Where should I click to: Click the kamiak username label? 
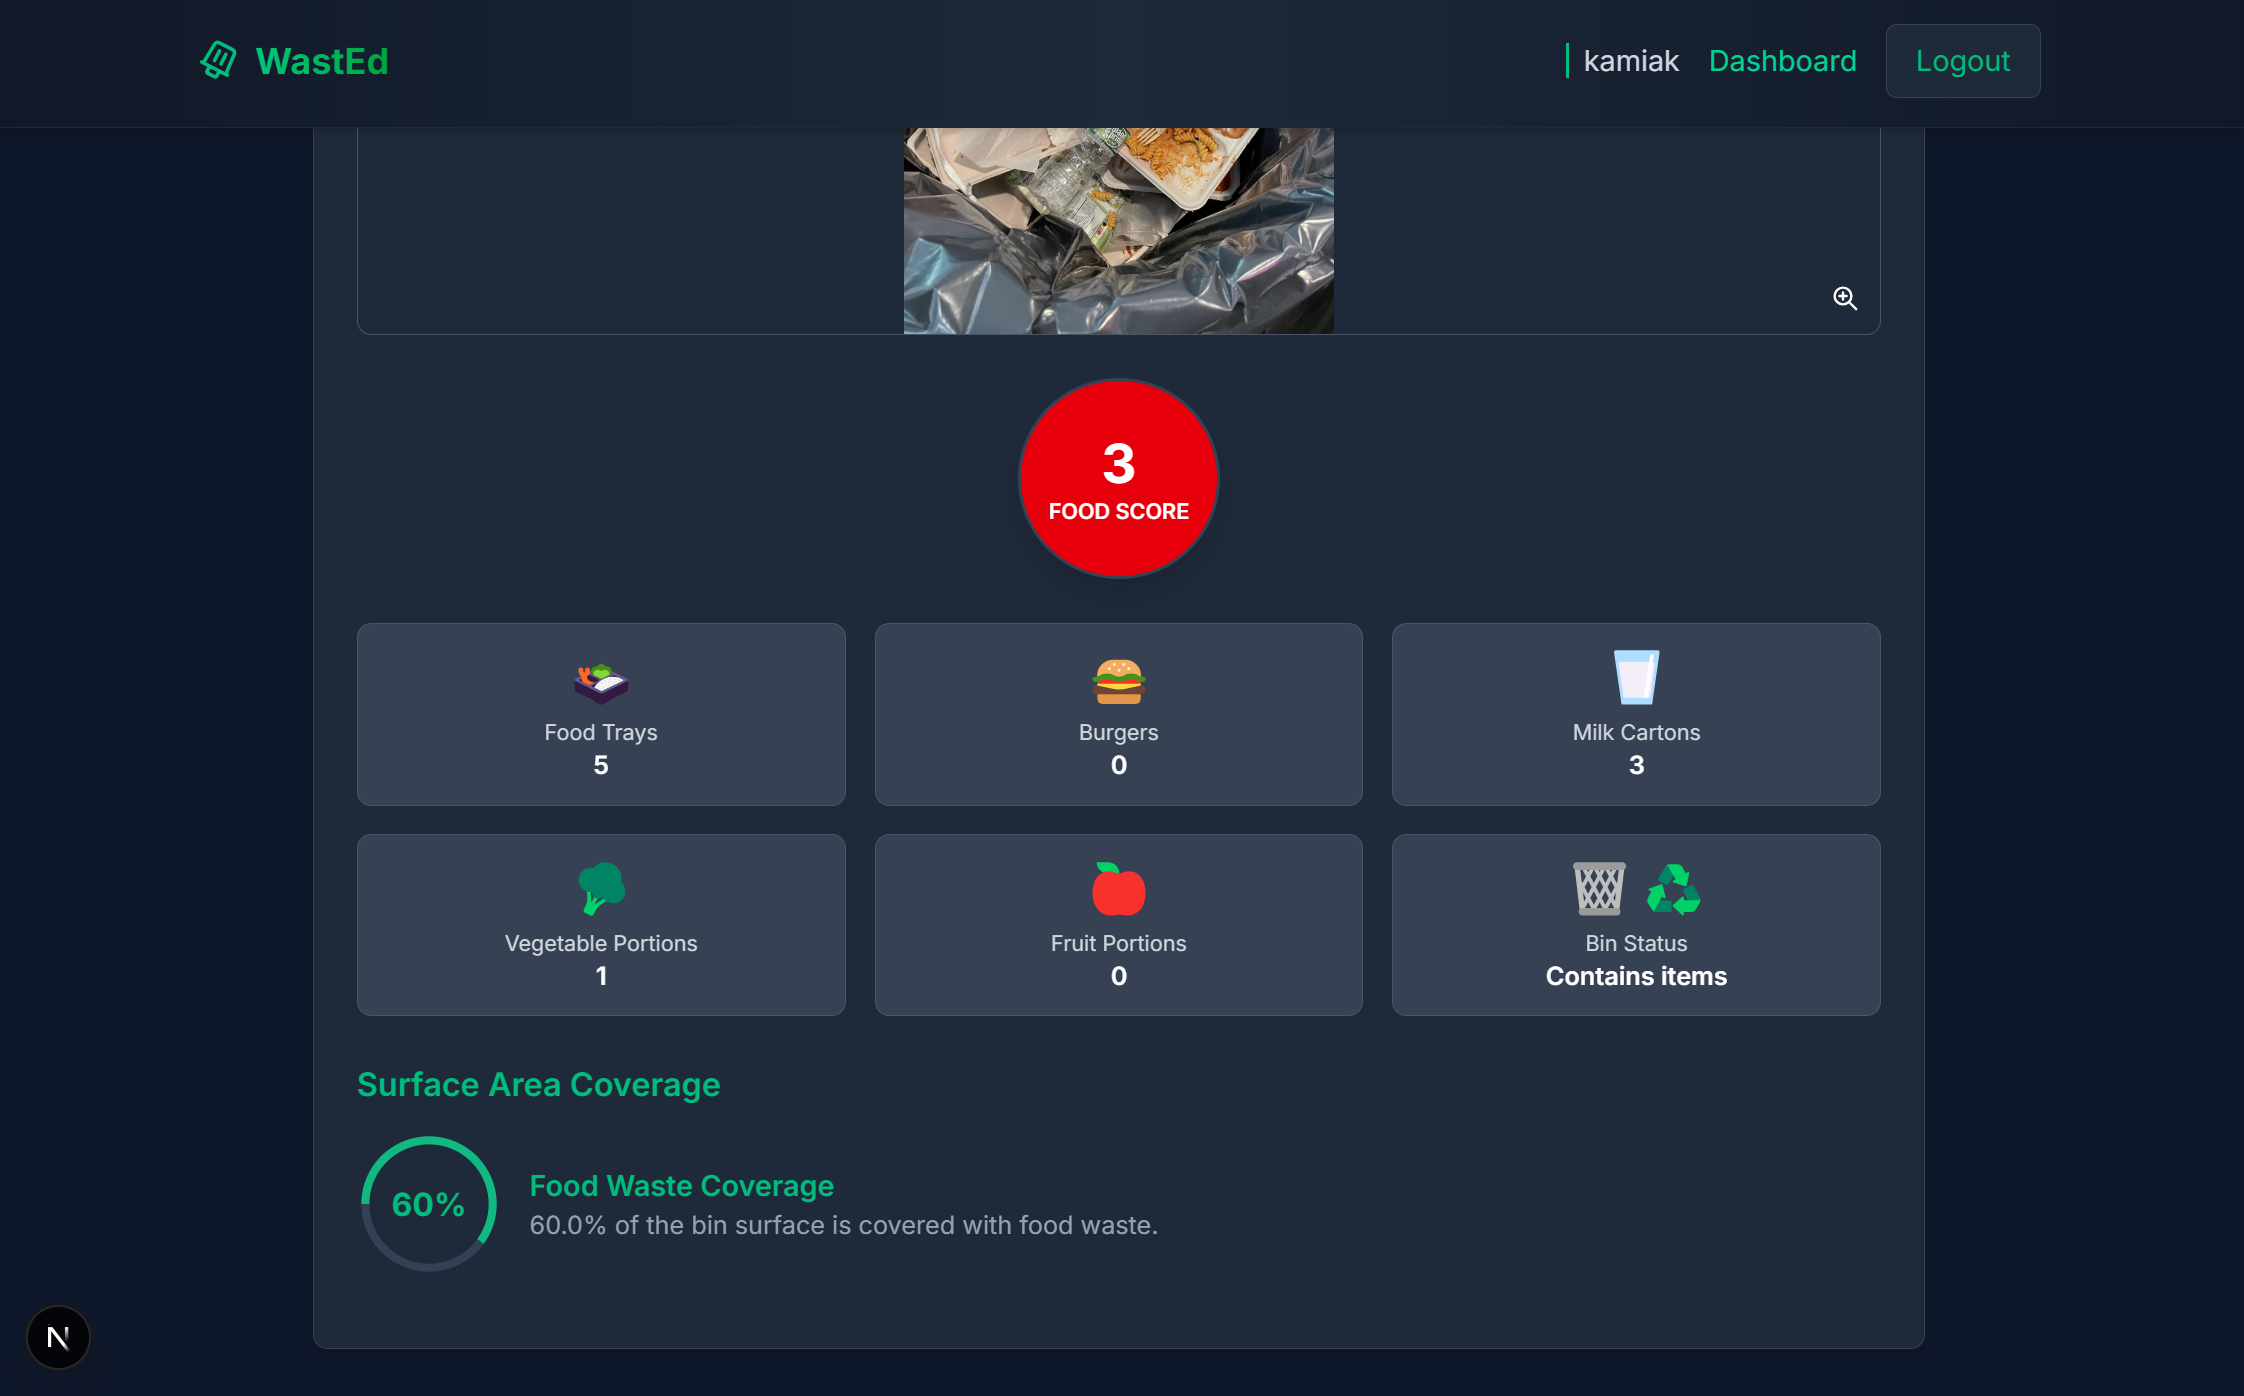point(1630,61)
